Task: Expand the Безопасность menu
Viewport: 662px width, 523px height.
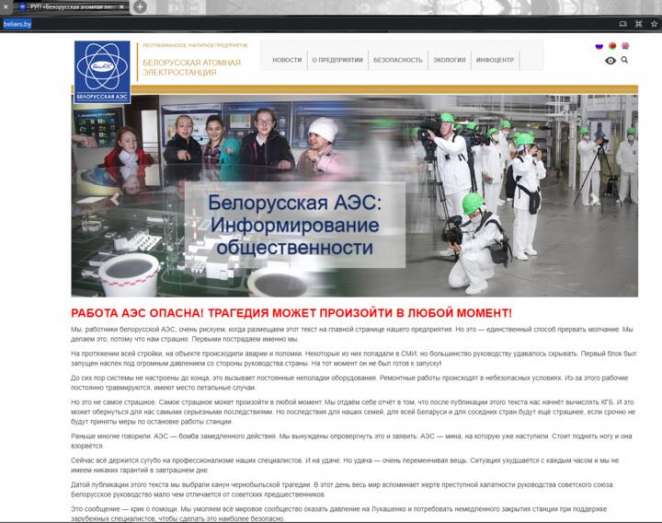Action: click(x=398, y=60)
